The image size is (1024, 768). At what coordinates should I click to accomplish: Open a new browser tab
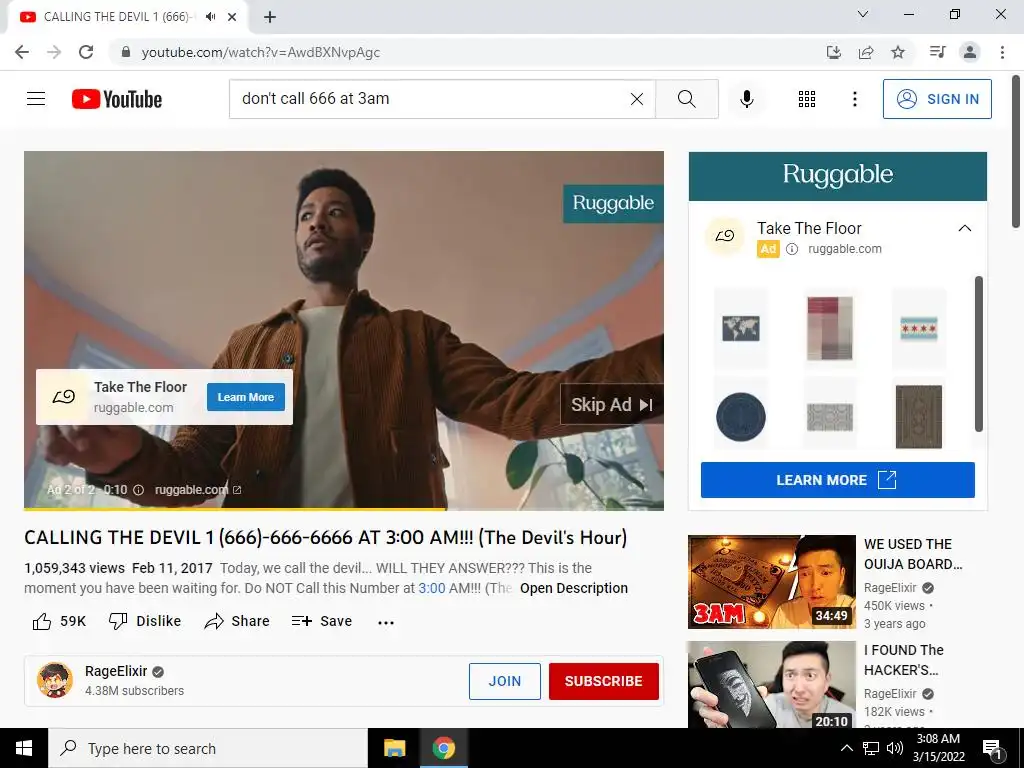270,17
